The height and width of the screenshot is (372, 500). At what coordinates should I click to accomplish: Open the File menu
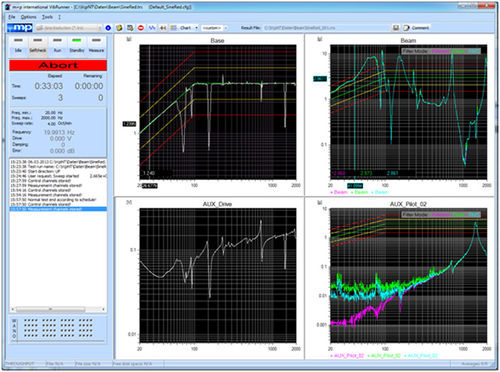[x=12, y=17]
